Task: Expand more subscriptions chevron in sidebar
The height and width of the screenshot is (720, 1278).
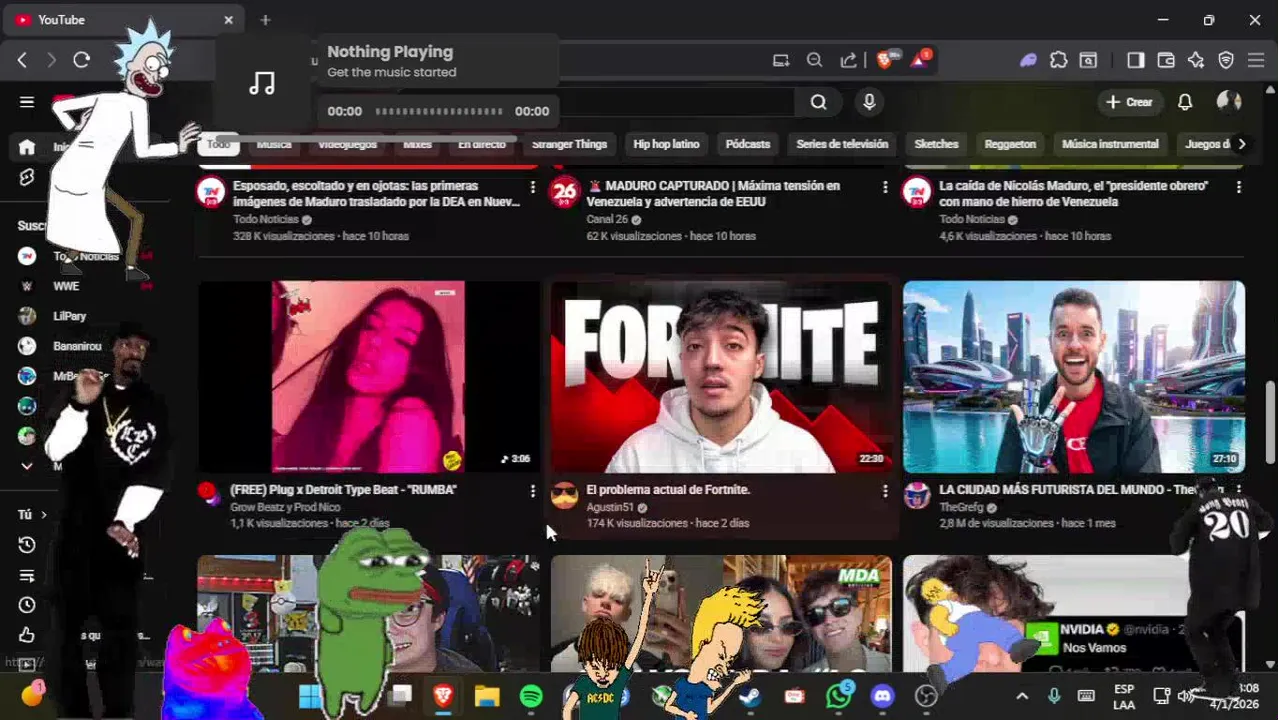Action: 27,466
